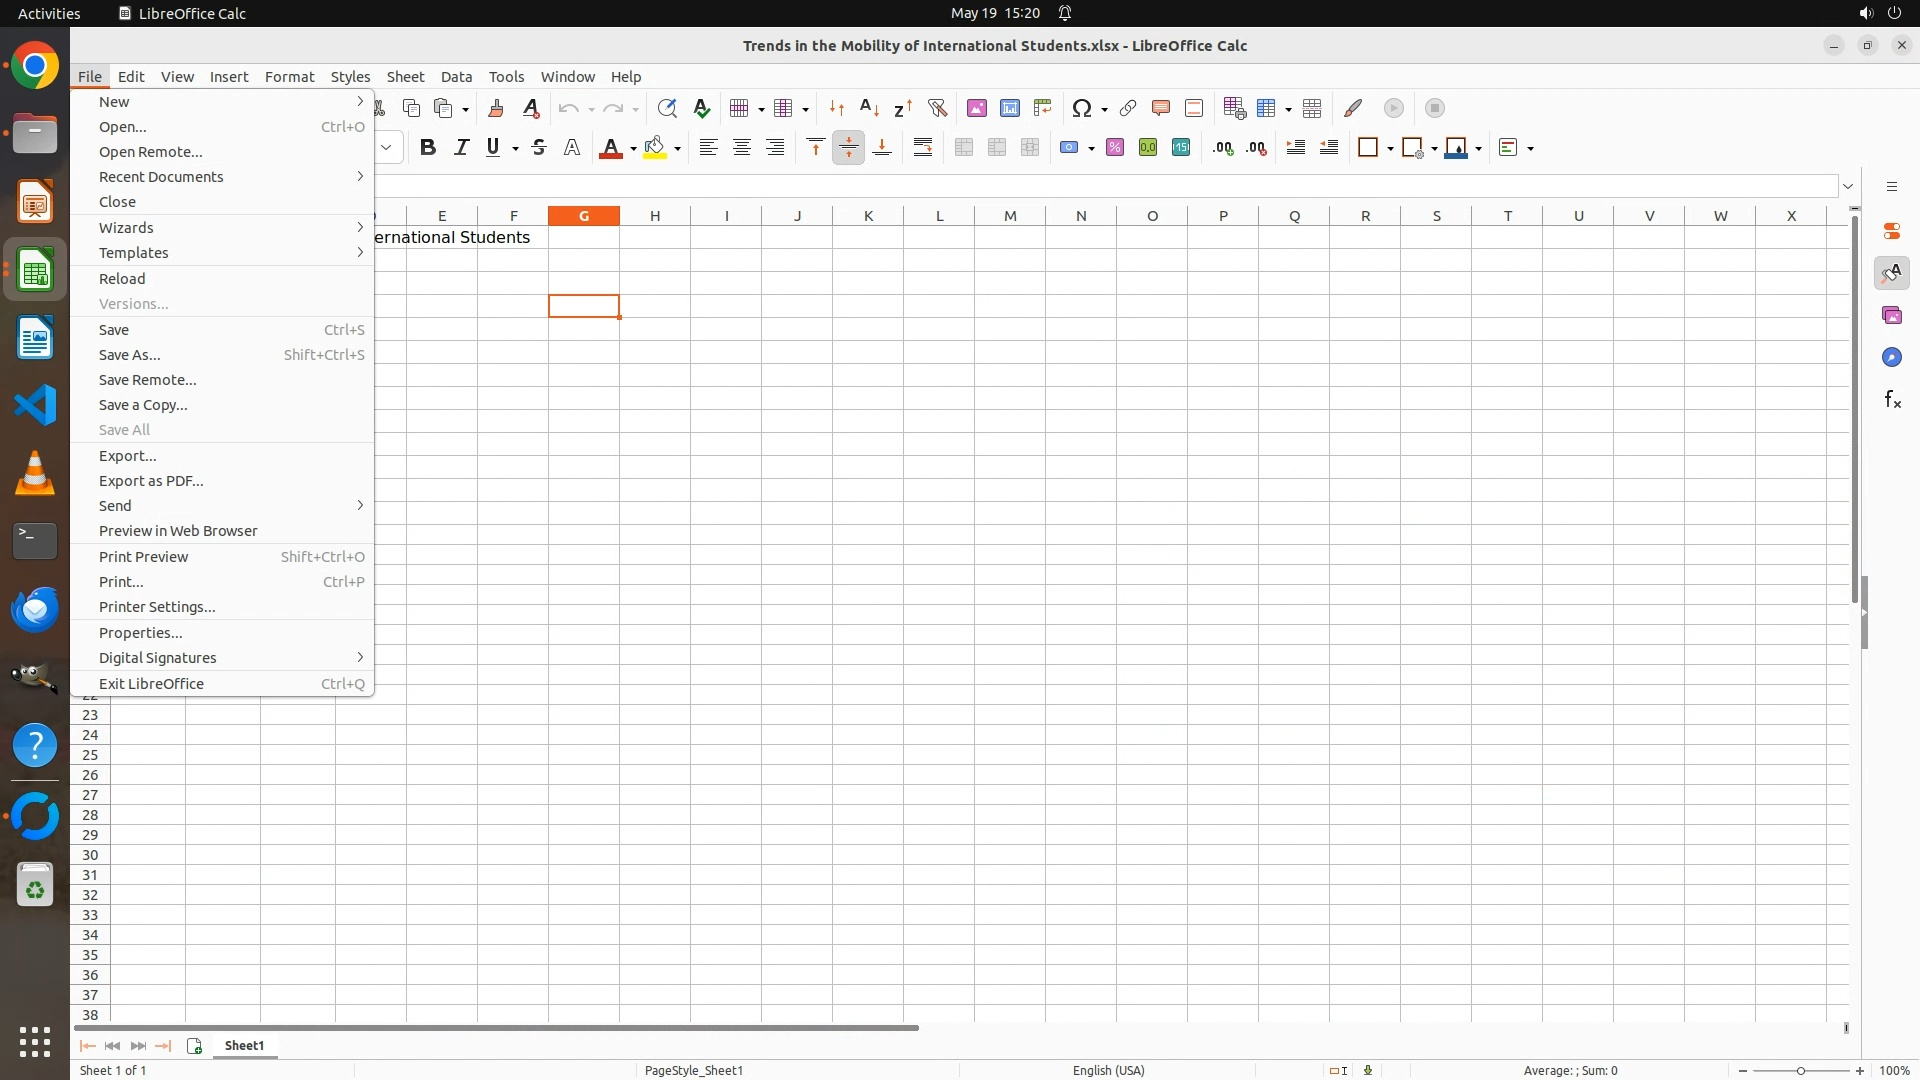The width and height of the screenshot is (1920, 1080).
Task: Click the Sort Ascending icon
Action: [869, 108]
